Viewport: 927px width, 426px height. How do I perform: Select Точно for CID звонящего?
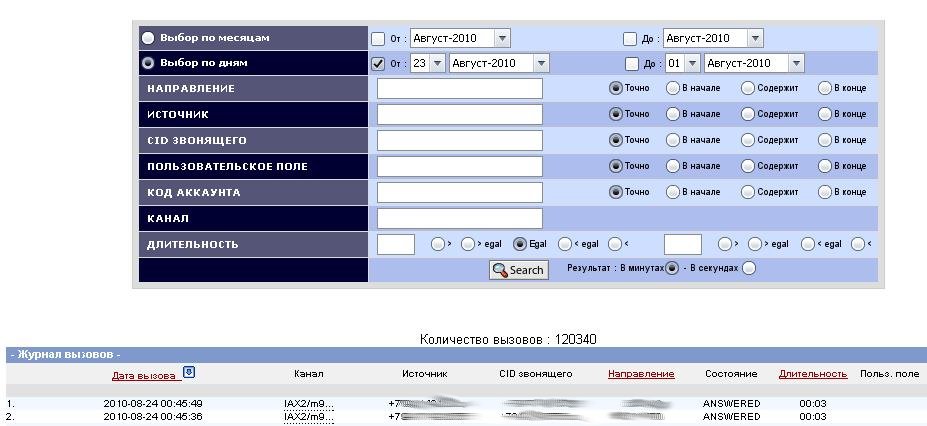point(616,140)
